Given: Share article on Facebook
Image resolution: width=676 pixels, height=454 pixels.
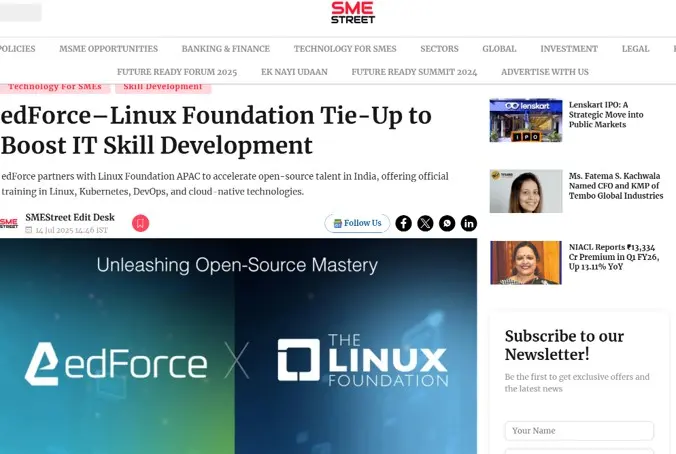Looking at the screenshot, I should pyautogui.click(x=404, y=223).
